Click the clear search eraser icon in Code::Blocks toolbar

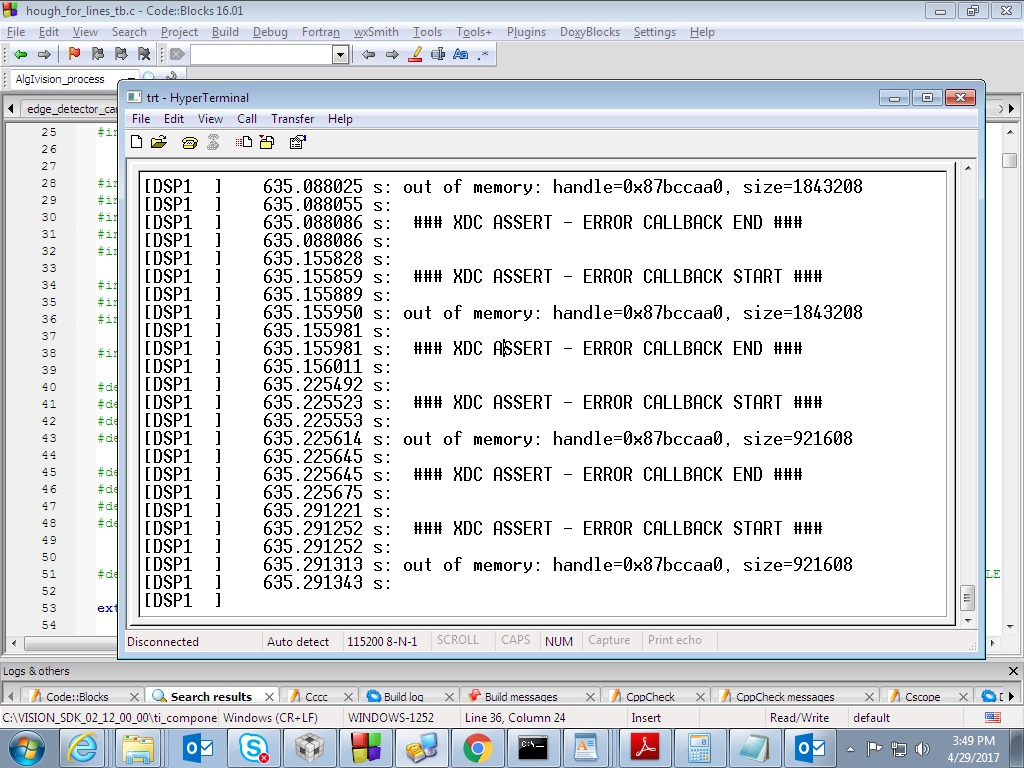pos(177,54)
